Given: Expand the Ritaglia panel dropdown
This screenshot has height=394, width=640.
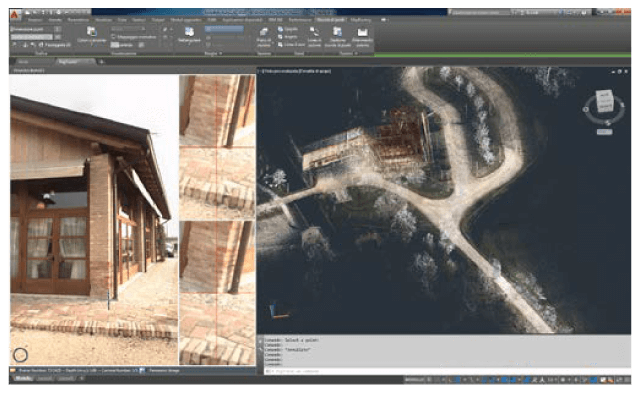Looking at the screenshot, I should (x=214, y=53).
